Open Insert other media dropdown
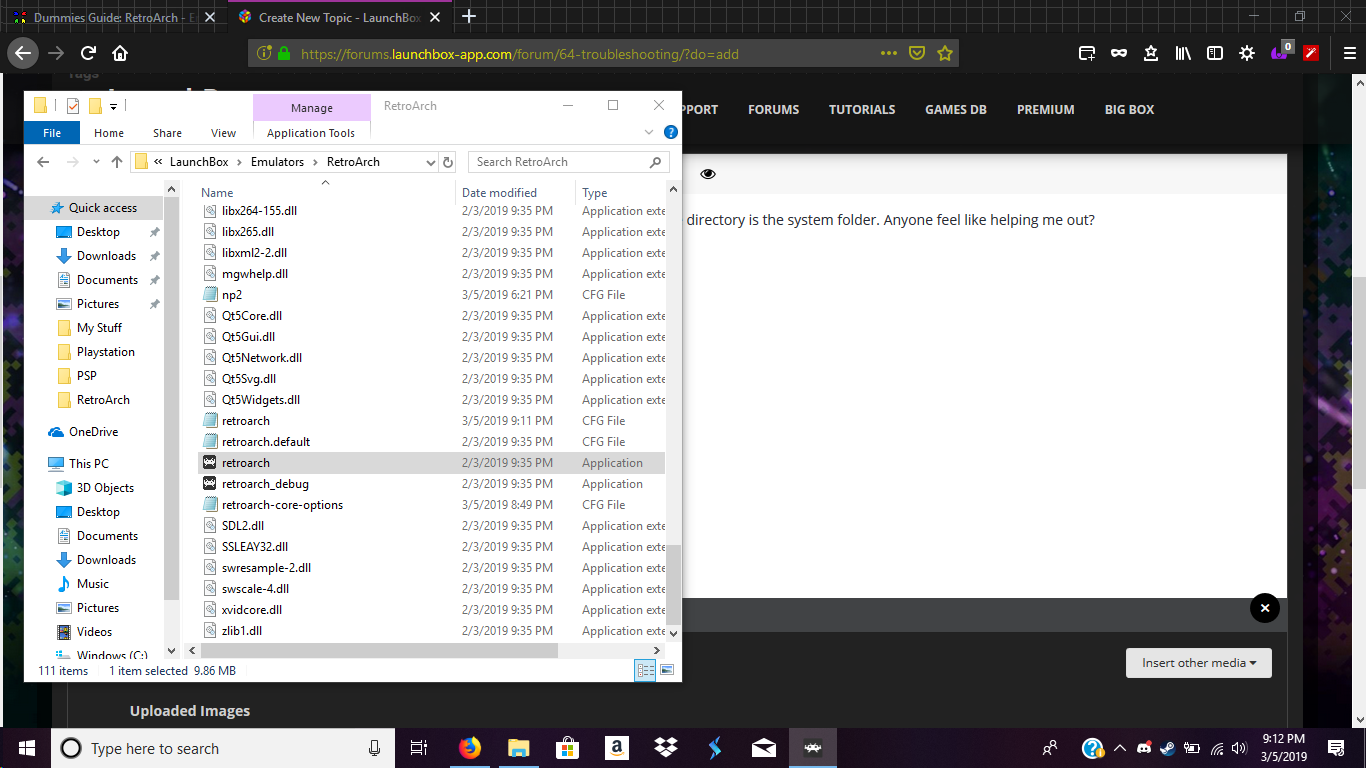 (x=1199, y=663)
